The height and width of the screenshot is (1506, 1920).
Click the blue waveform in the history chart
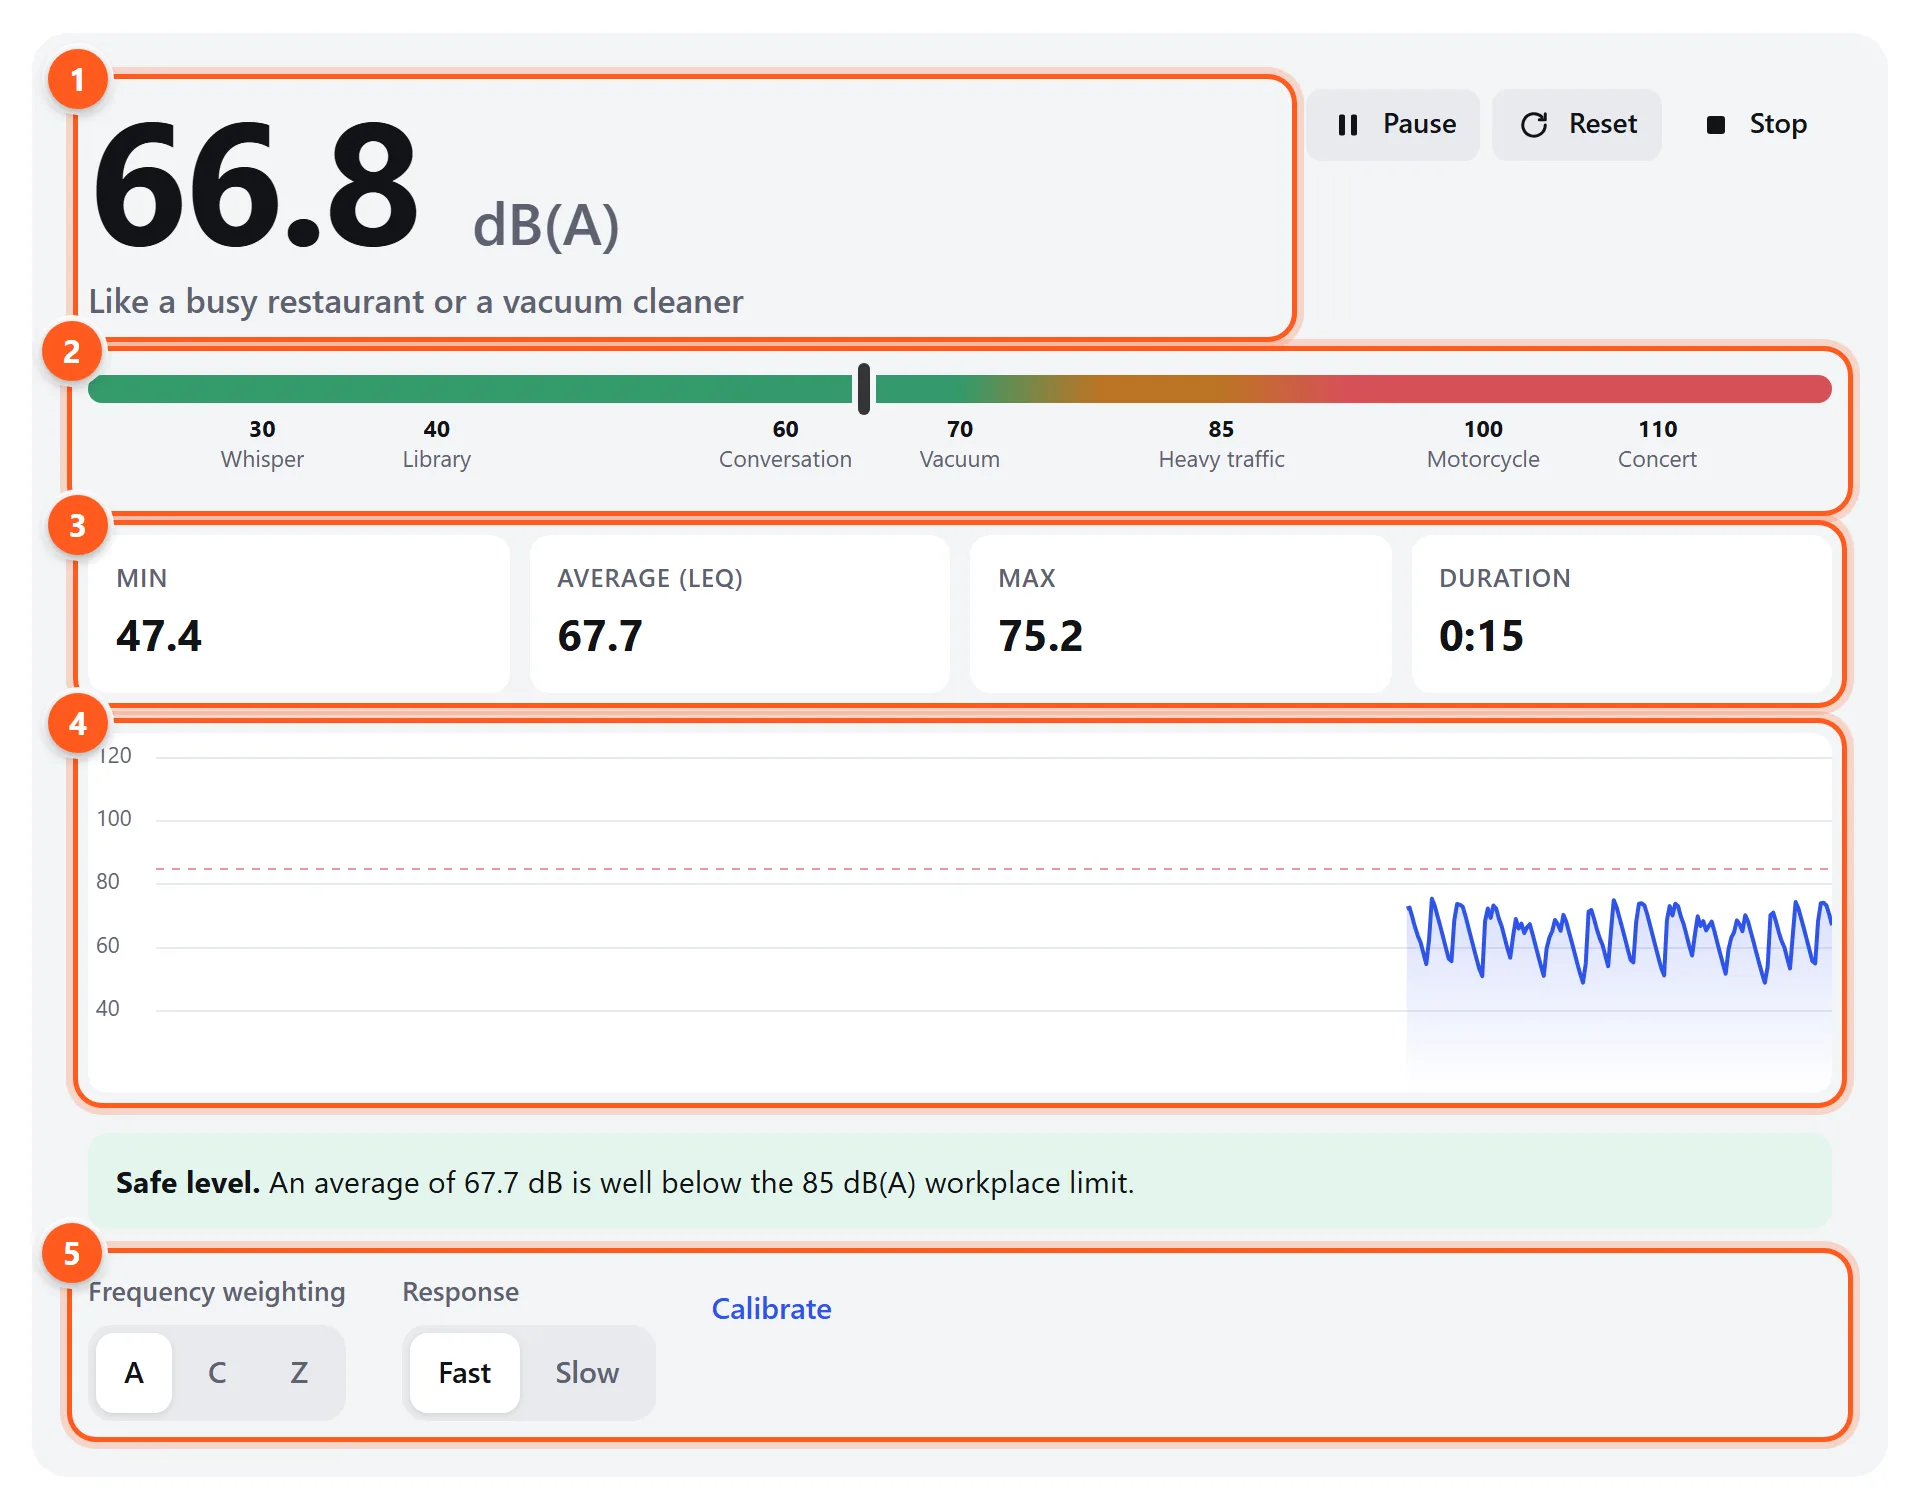[1618, 940]
